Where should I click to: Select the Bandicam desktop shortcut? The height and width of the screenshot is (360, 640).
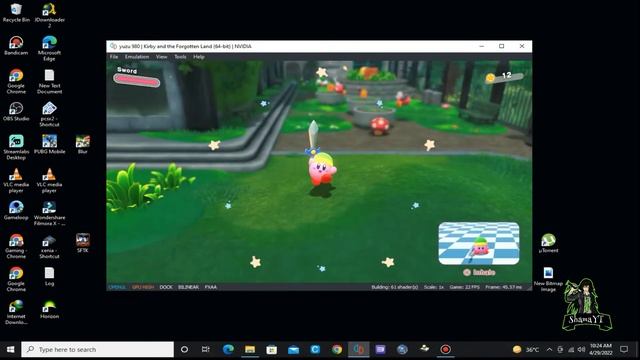tap(16, 45)
